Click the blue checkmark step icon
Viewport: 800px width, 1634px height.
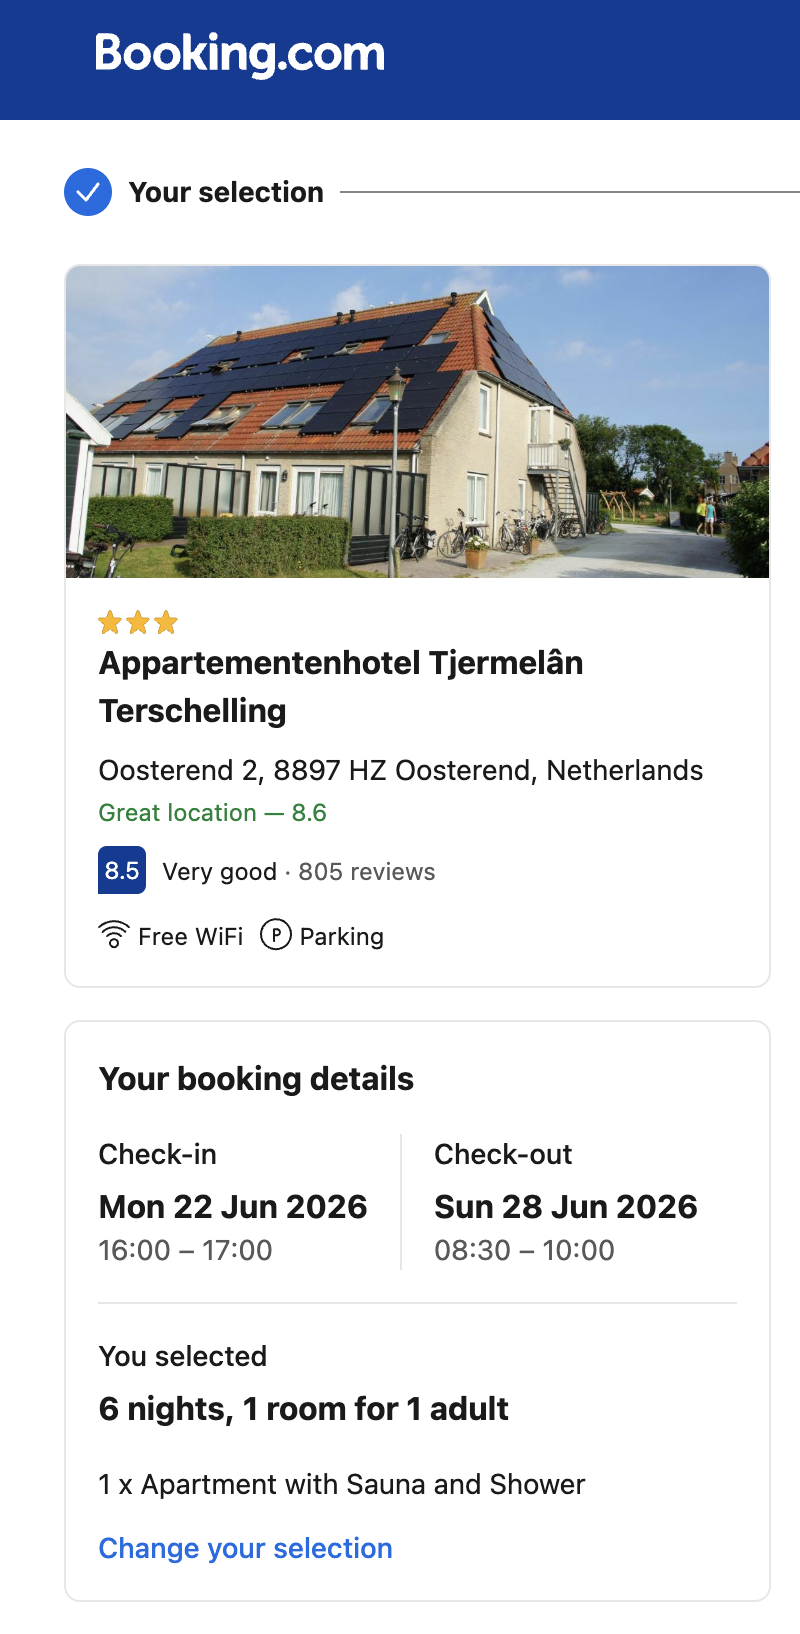pyautogui.click(x=88, y=192)
